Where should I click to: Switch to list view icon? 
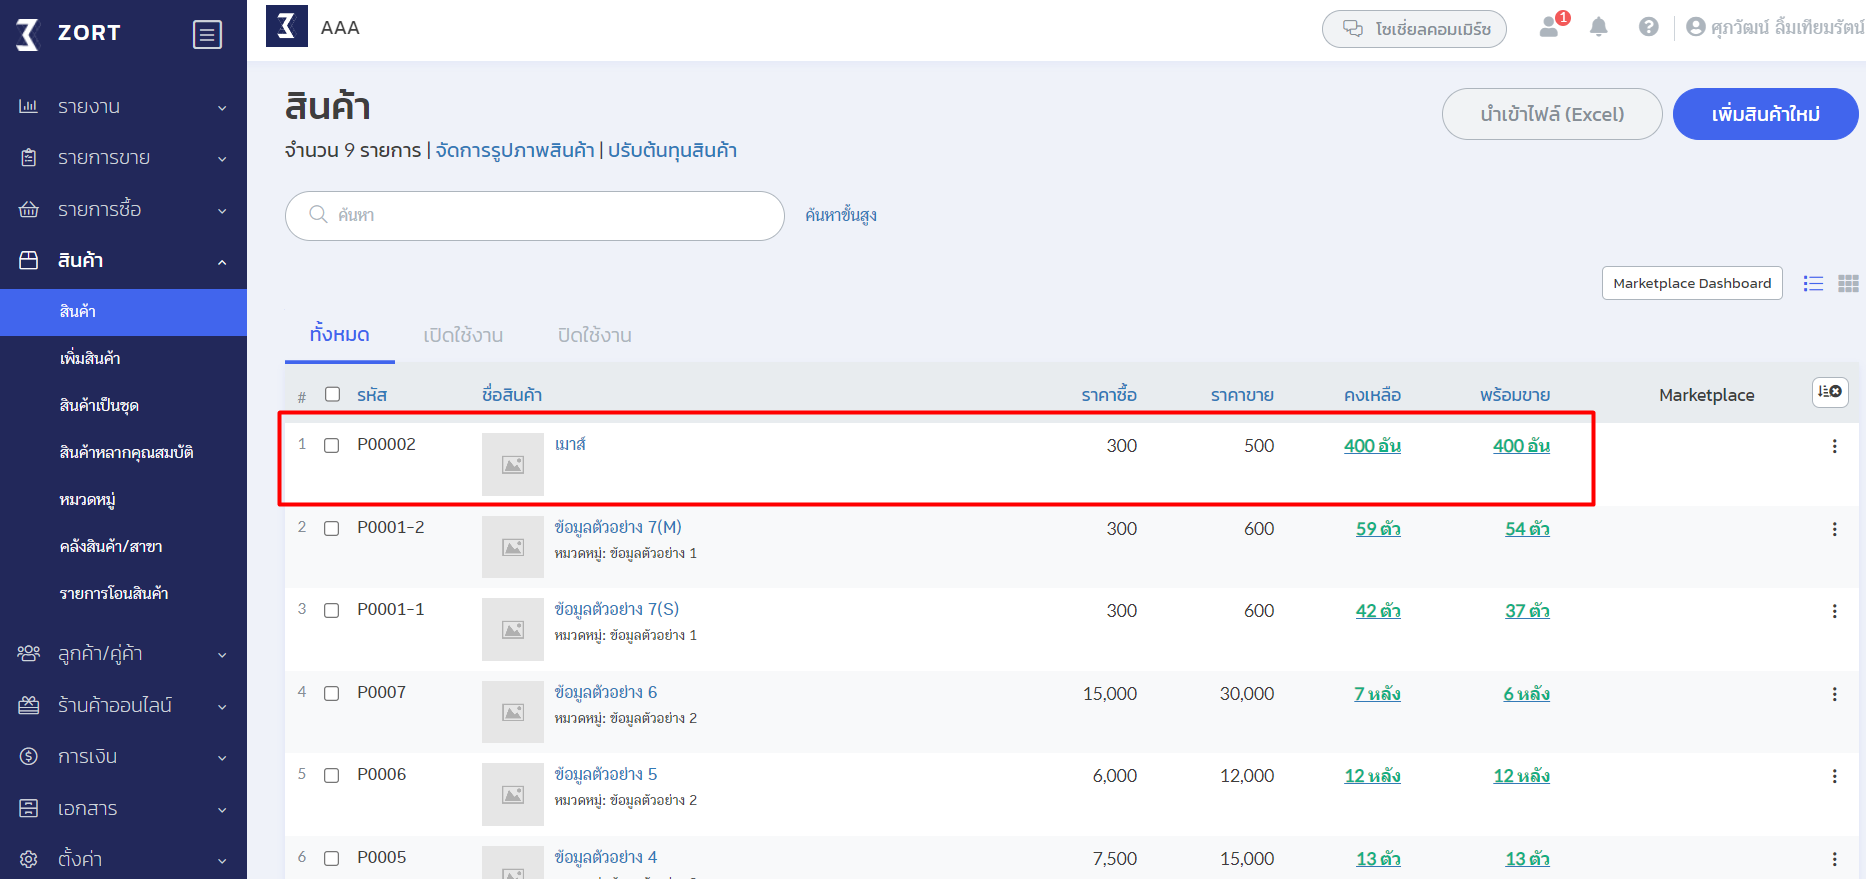click(1813, 284)
